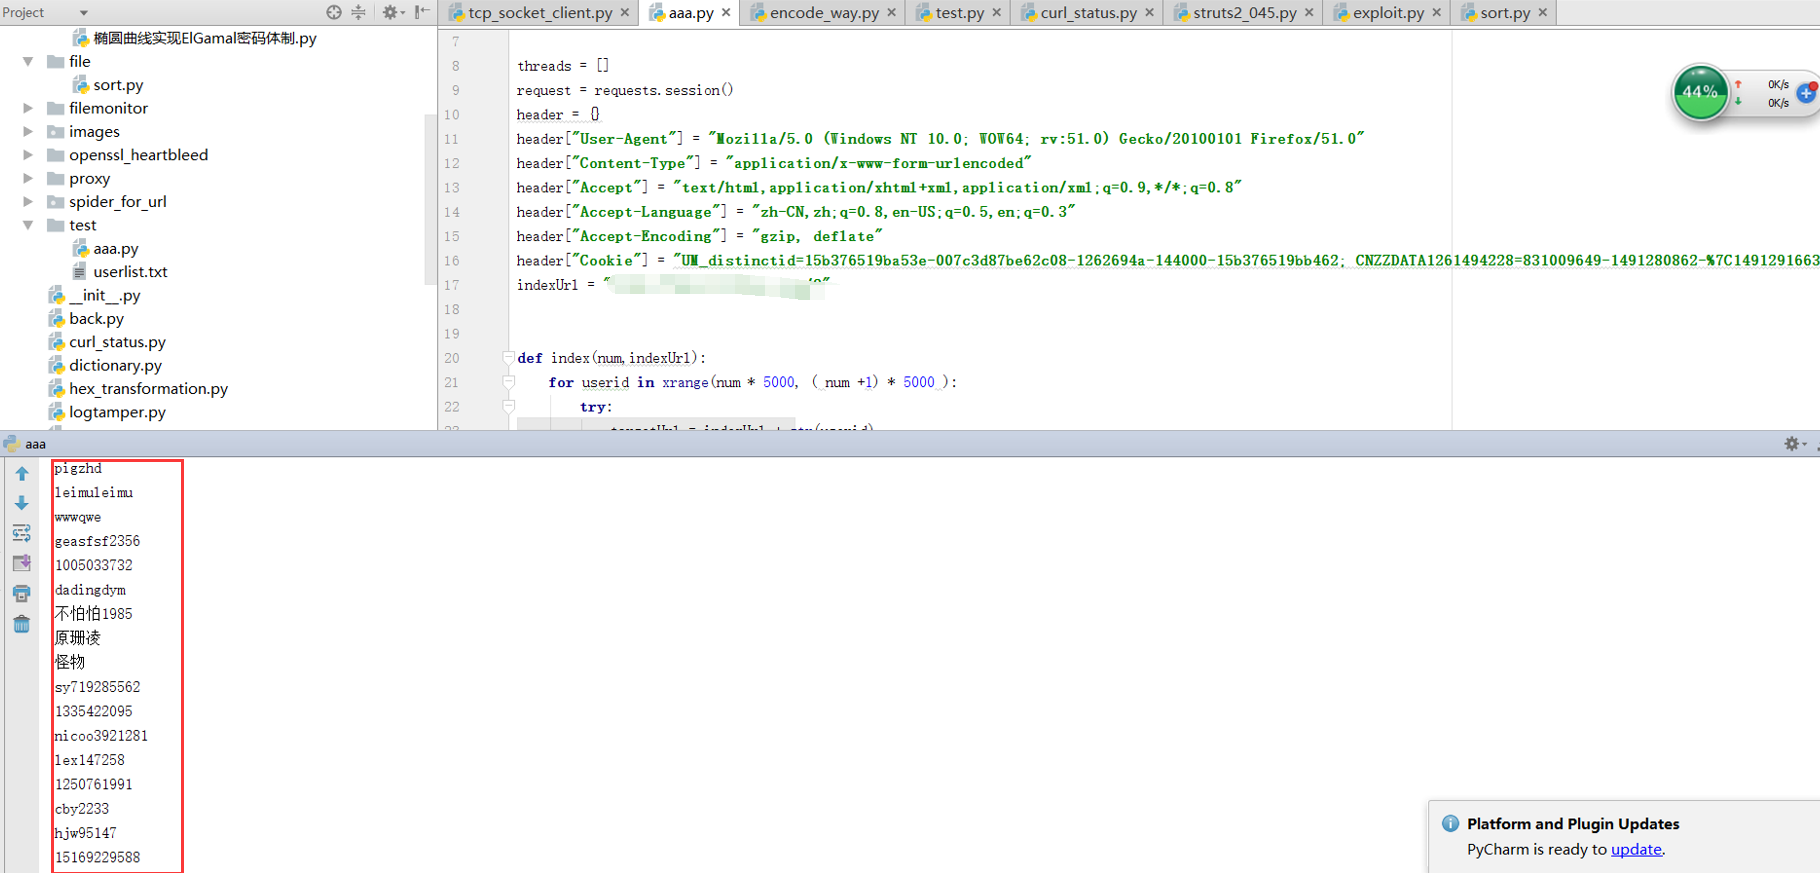
Task: Select curl_status.py in project tree
Action: 117,342
